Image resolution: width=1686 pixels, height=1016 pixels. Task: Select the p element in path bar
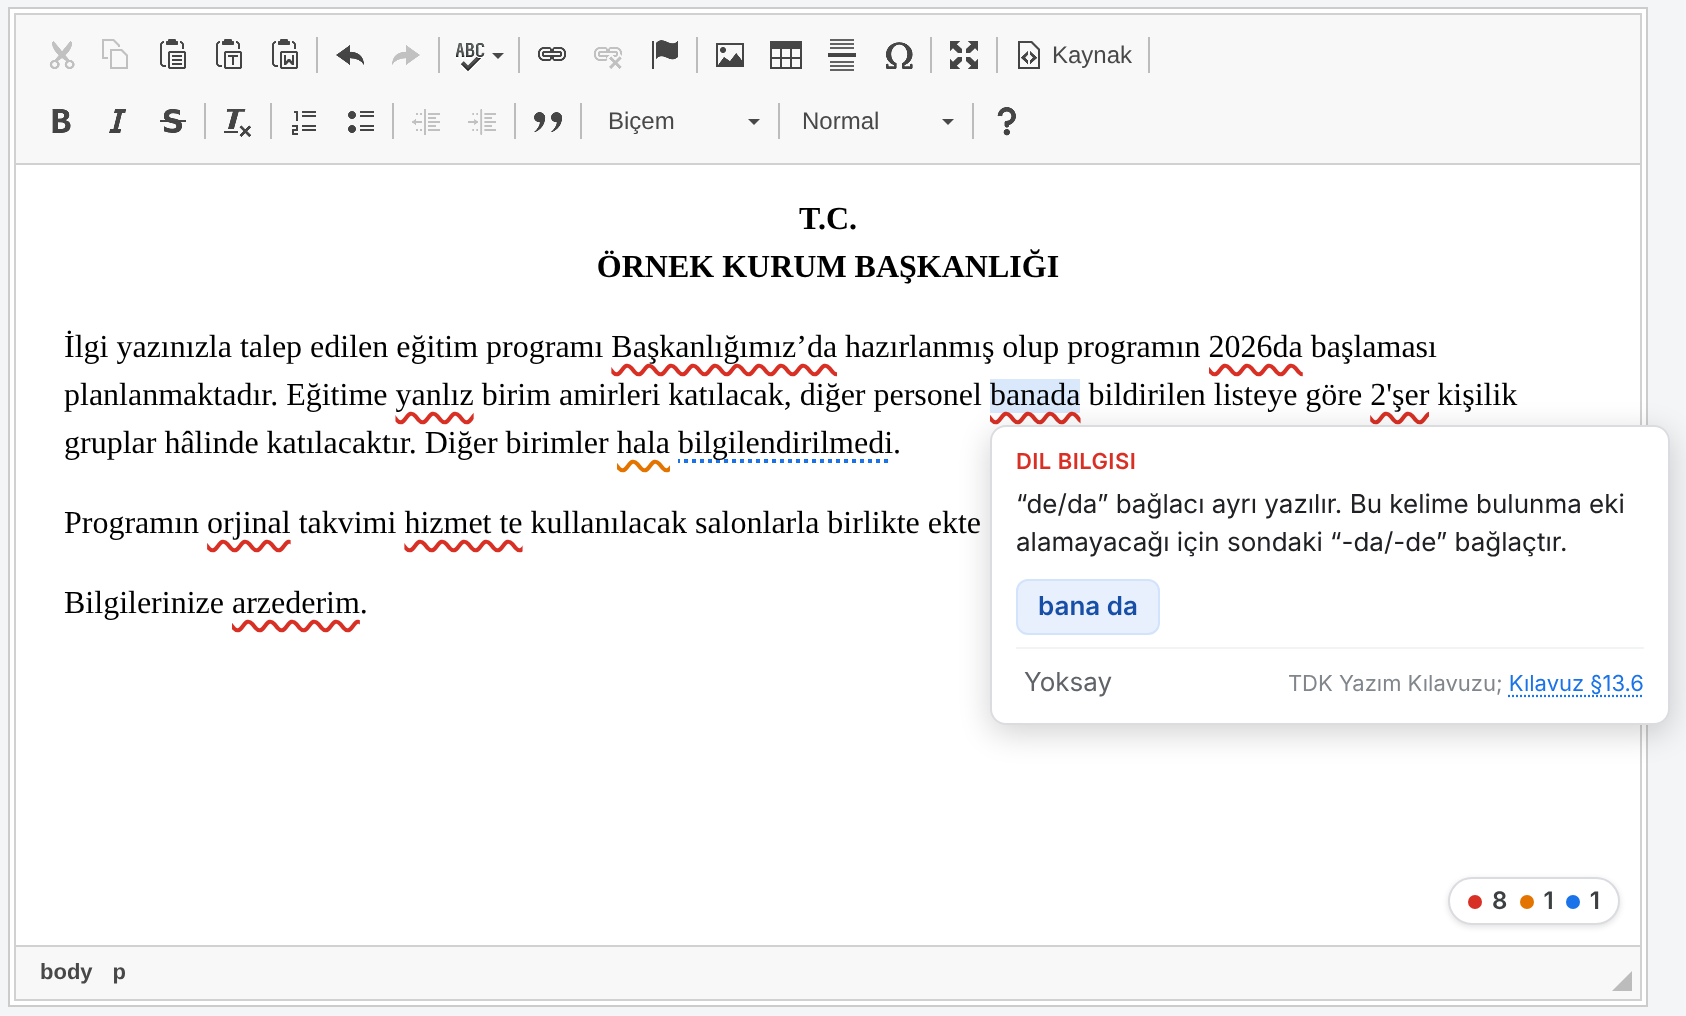(x=119, y=972)
